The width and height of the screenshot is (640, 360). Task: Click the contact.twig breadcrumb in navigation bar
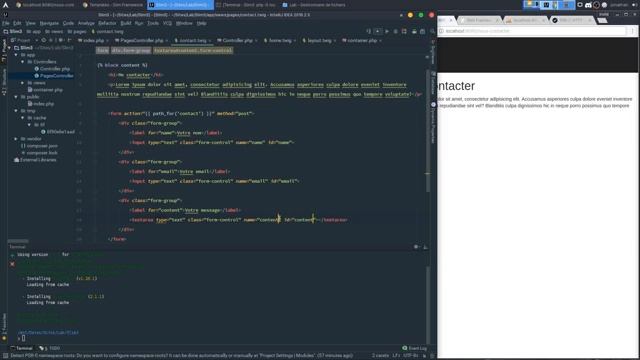107,31
